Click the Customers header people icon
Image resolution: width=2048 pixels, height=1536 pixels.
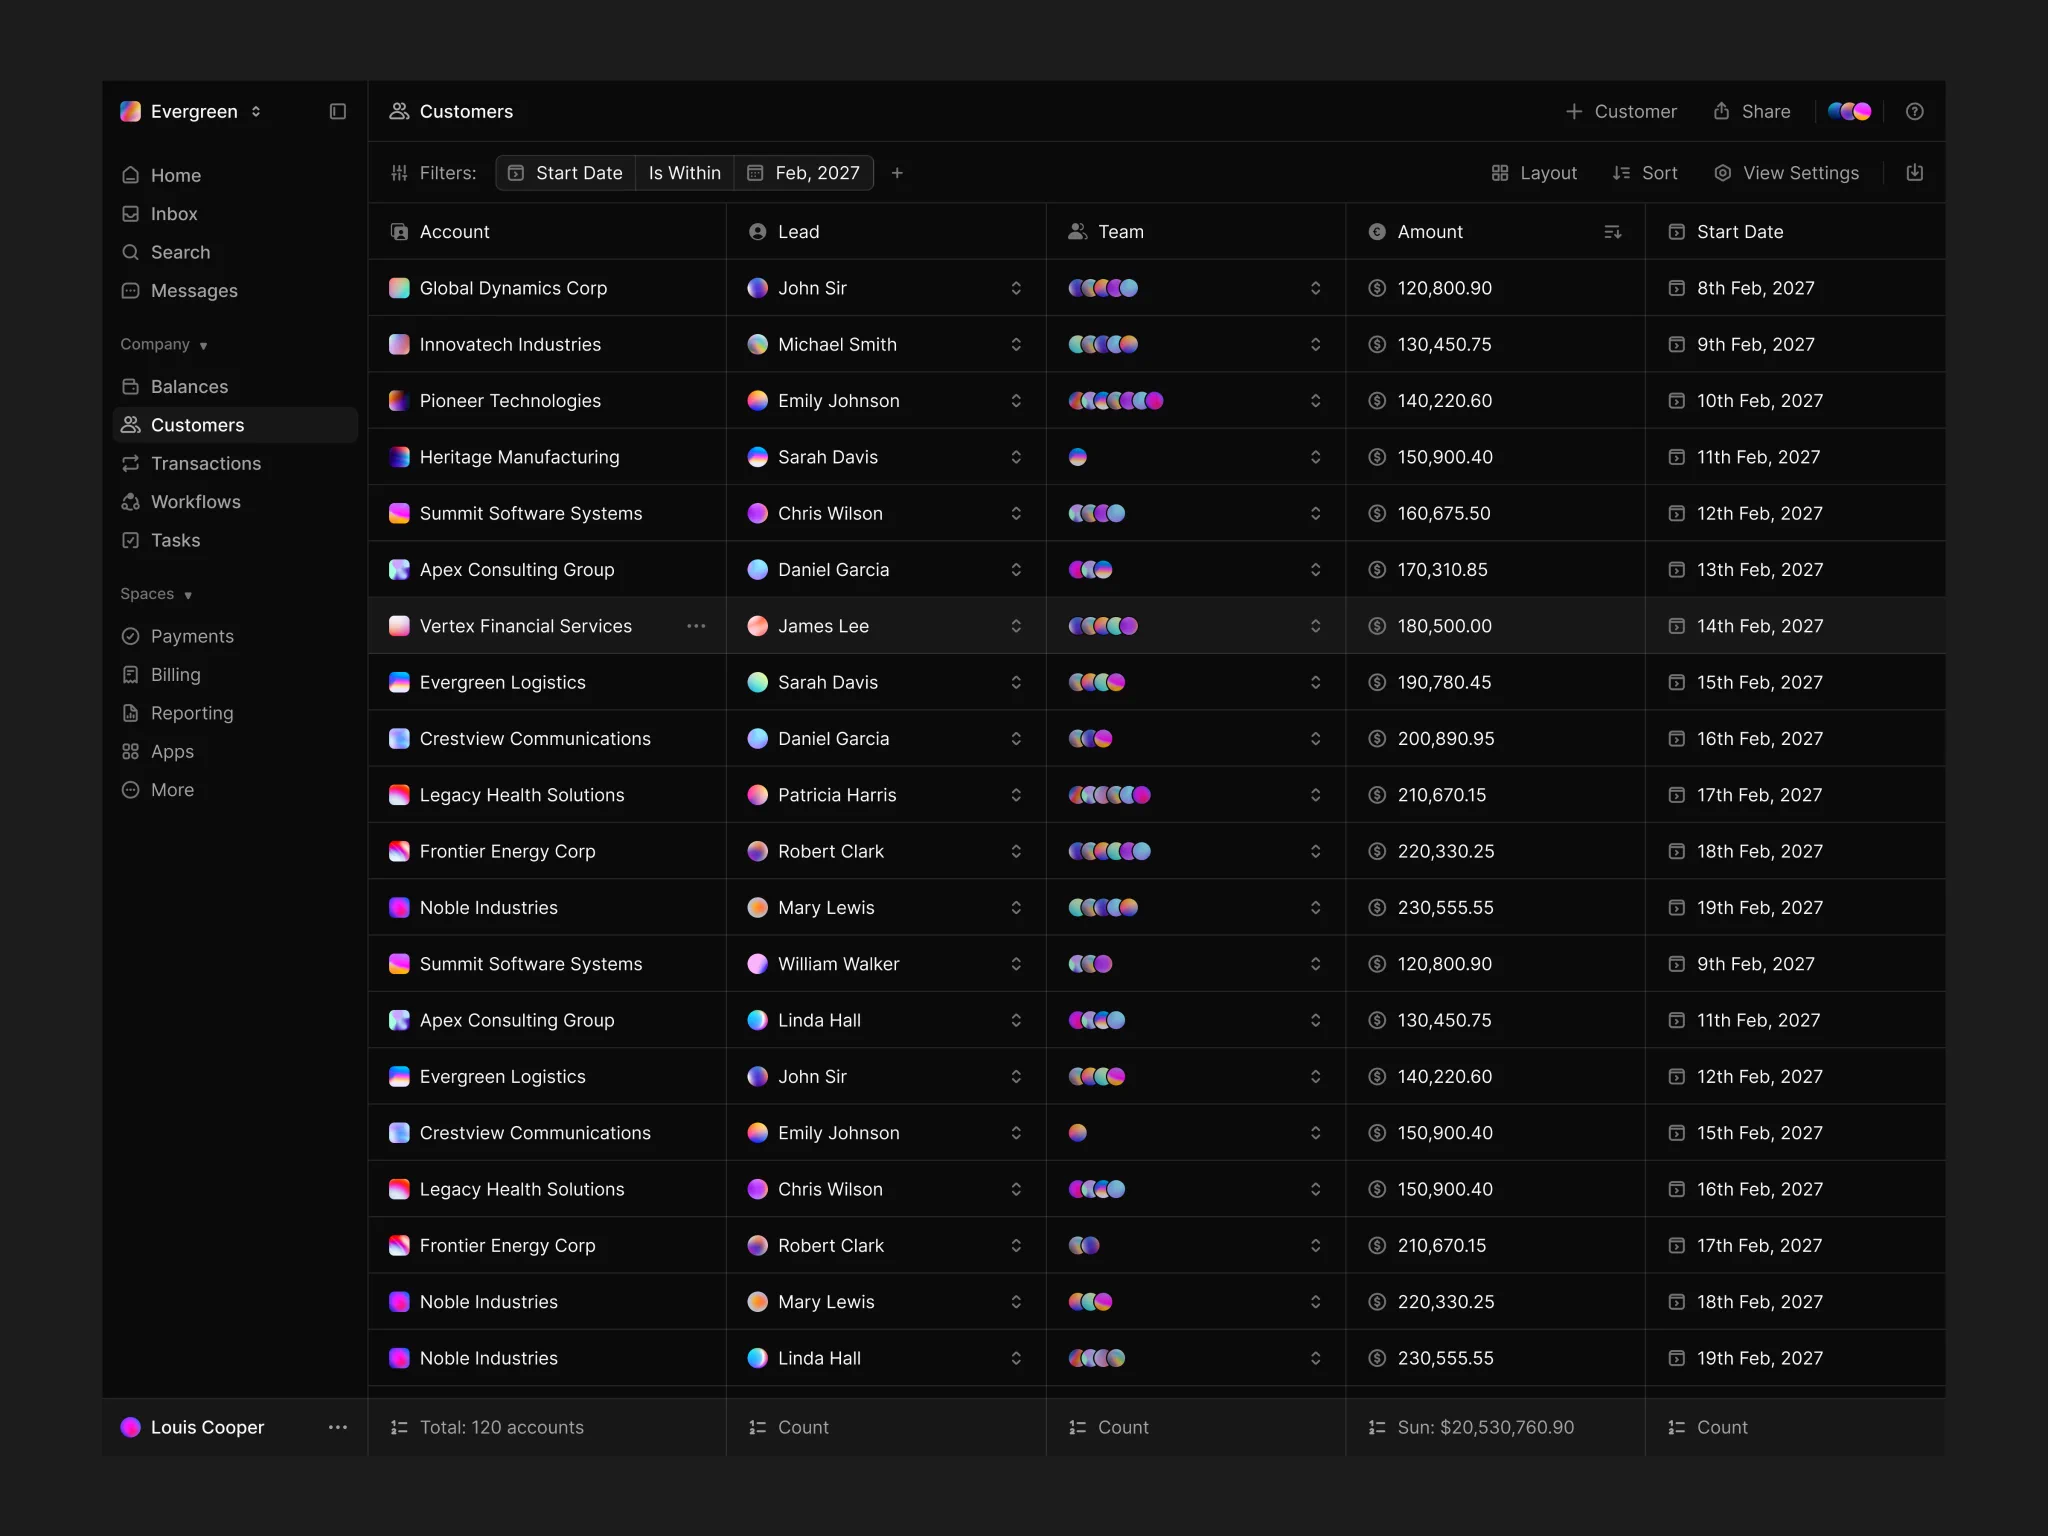pyautogui.click(x=399, y=111)
